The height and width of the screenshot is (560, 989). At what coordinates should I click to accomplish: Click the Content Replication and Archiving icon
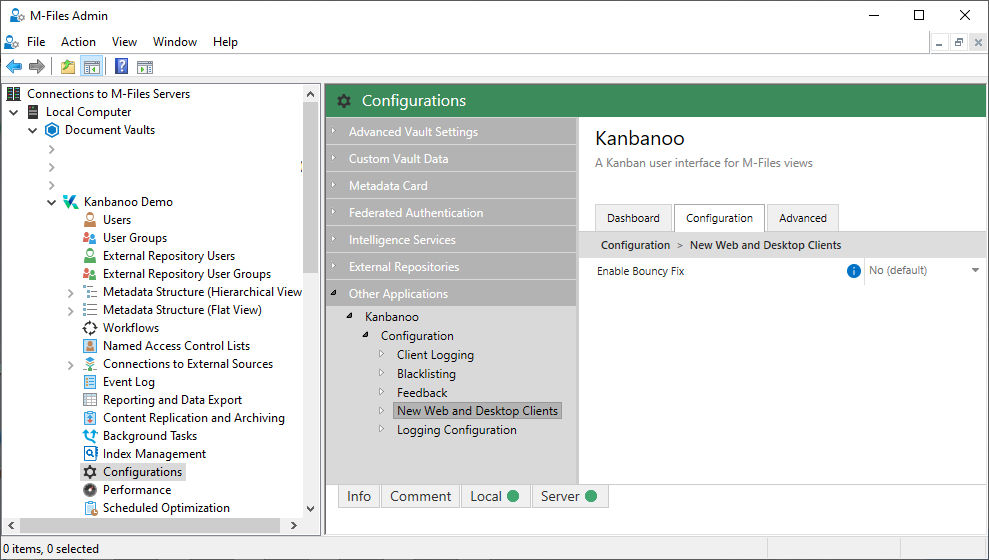click(90, 417)
